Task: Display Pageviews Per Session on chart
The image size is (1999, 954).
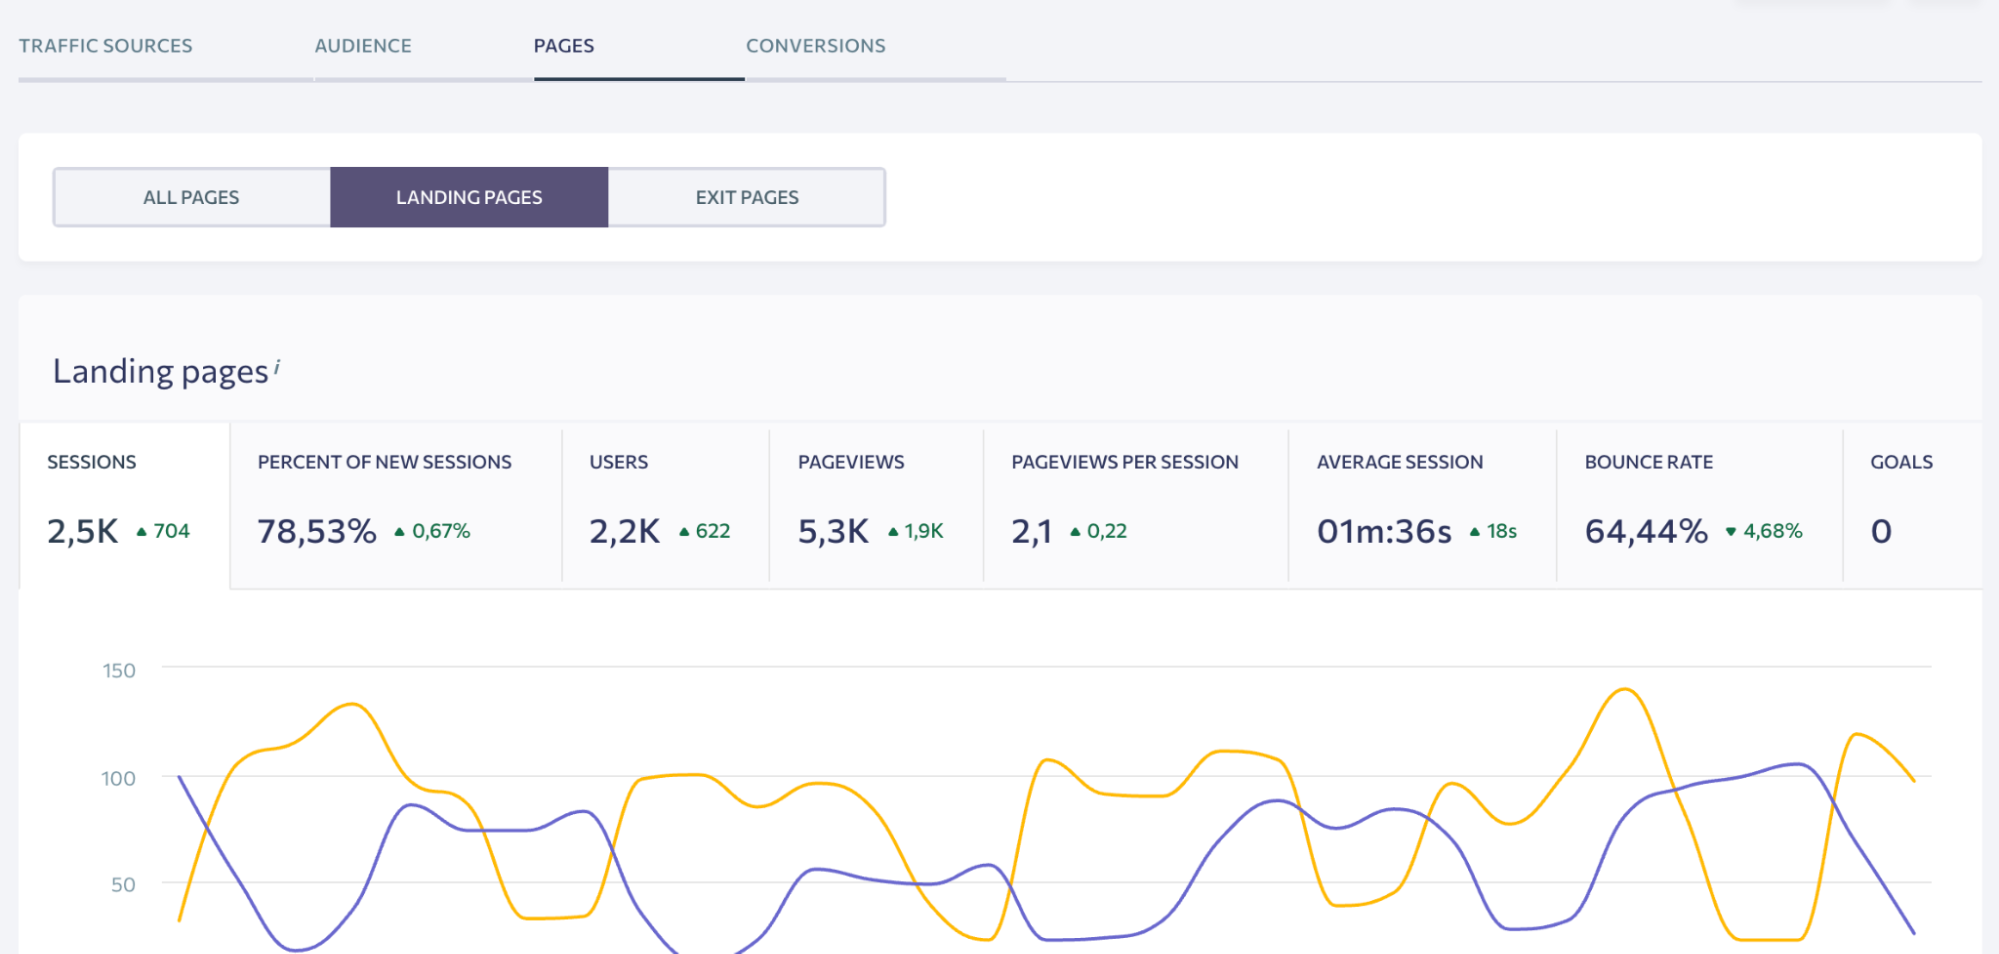Action: click(x=1135, y=505)
